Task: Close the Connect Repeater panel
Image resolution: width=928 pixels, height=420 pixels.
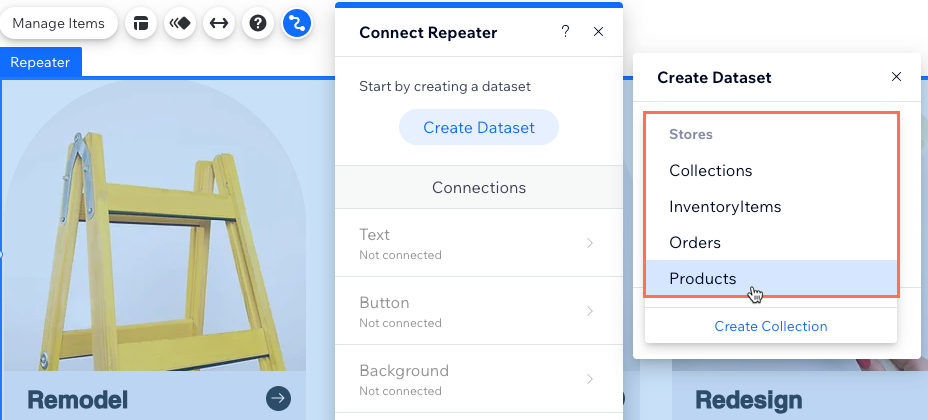Action: click(x=598, y=32)
